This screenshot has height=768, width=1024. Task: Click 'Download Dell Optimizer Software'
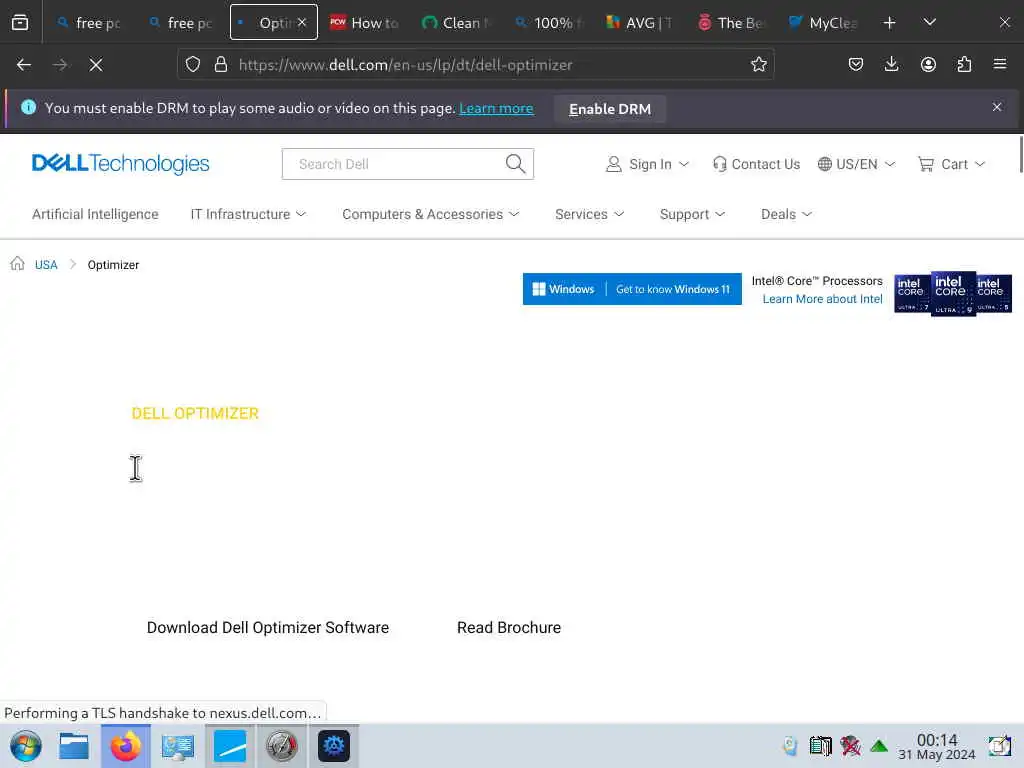point(268,628)
